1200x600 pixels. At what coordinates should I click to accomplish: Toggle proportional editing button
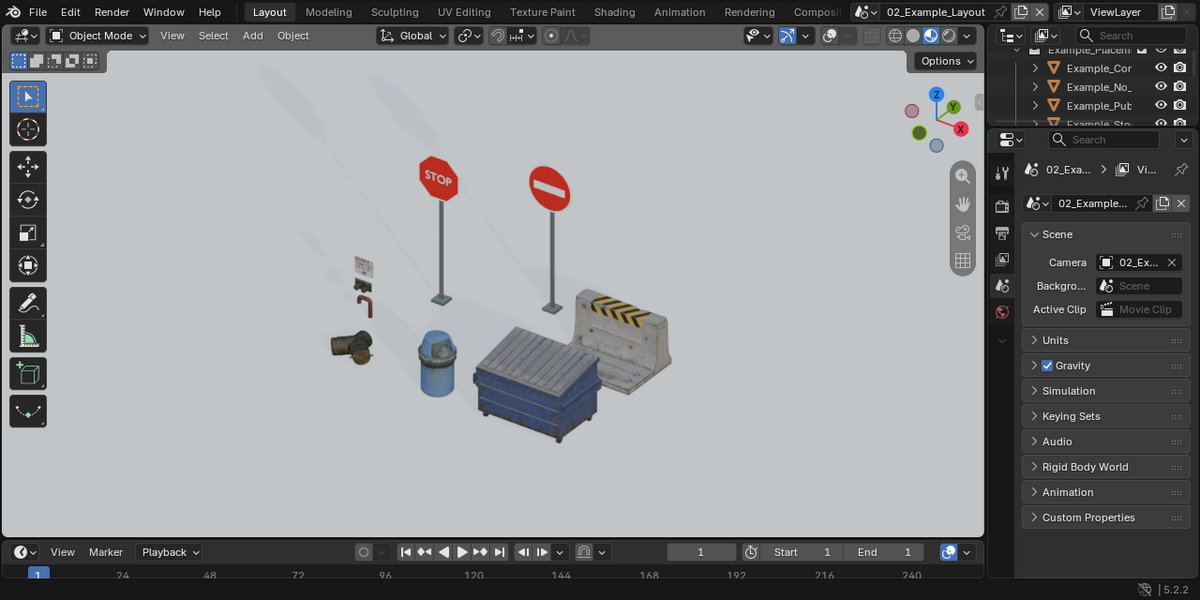coord(550,35)
